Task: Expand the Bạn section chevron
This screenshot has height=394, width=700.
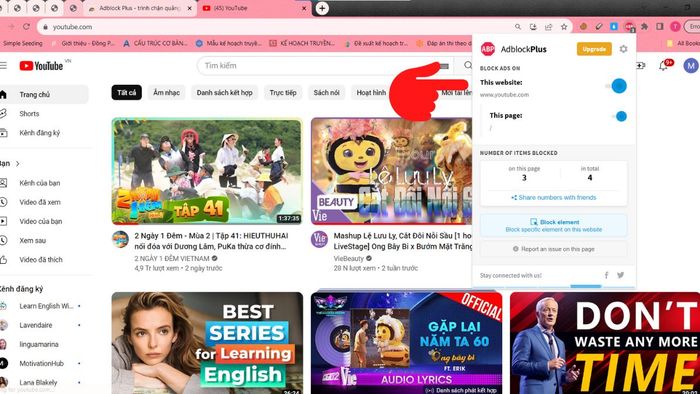Action: tap(17, 164)
